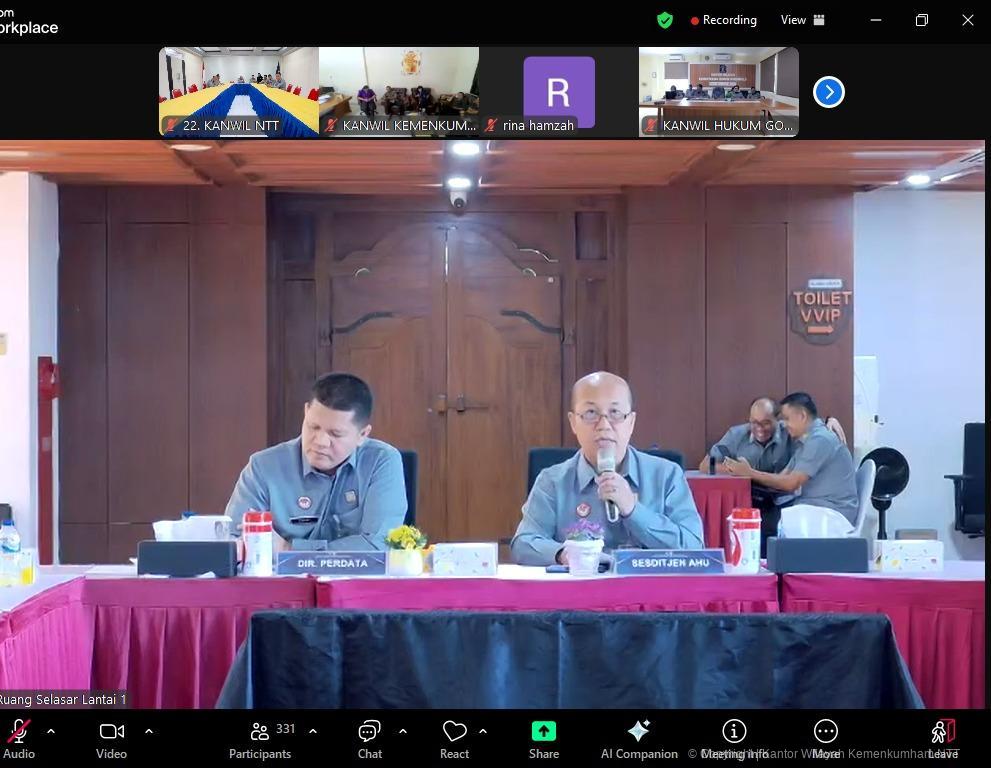The width and height of the screenshot is (991, 768).
Task: Expand the Participants options arrow
Action: [x=313, y=731]
